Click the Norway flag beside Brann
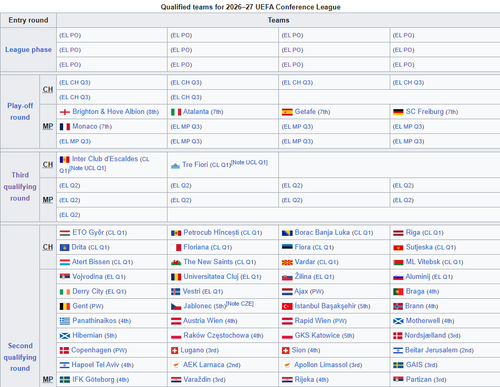500x387 pixels. [398, 306]
